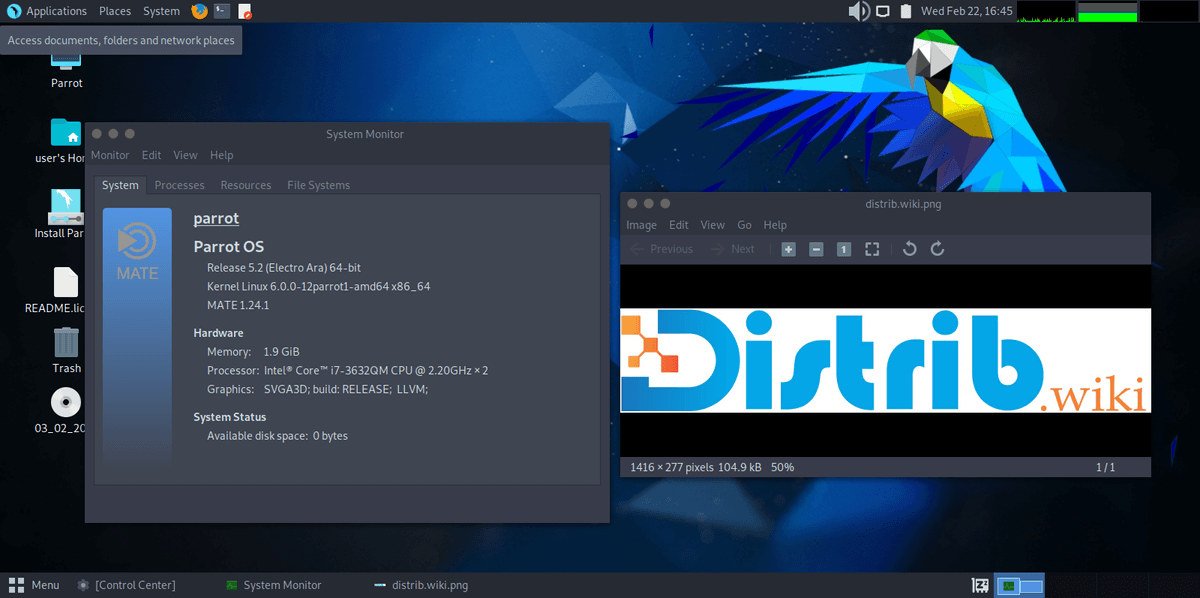The width and height of the screenshot is (1200, 598).
Task: Click the parrot hostname heading
Action: (216, 218)
